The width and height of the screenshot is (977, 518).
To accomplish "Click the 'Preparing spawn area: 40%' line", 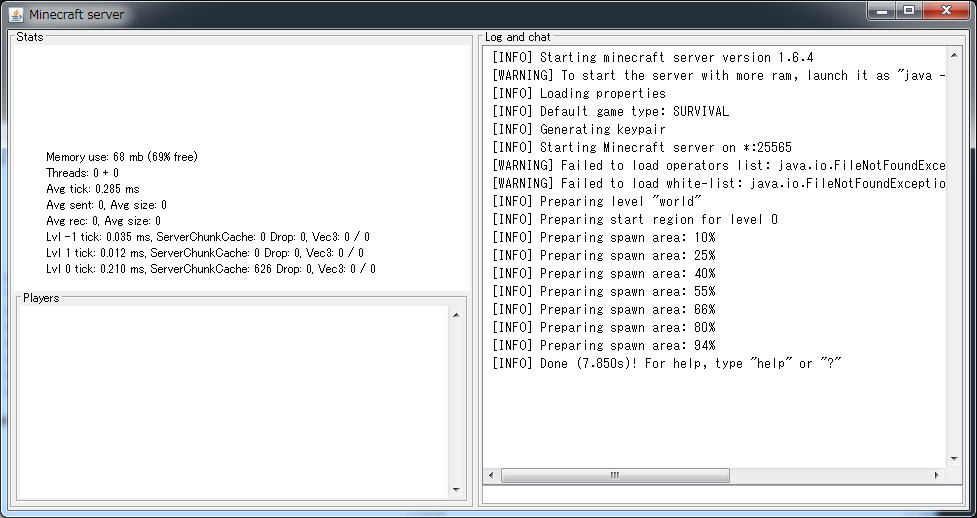I will click(x=604, y=274).
